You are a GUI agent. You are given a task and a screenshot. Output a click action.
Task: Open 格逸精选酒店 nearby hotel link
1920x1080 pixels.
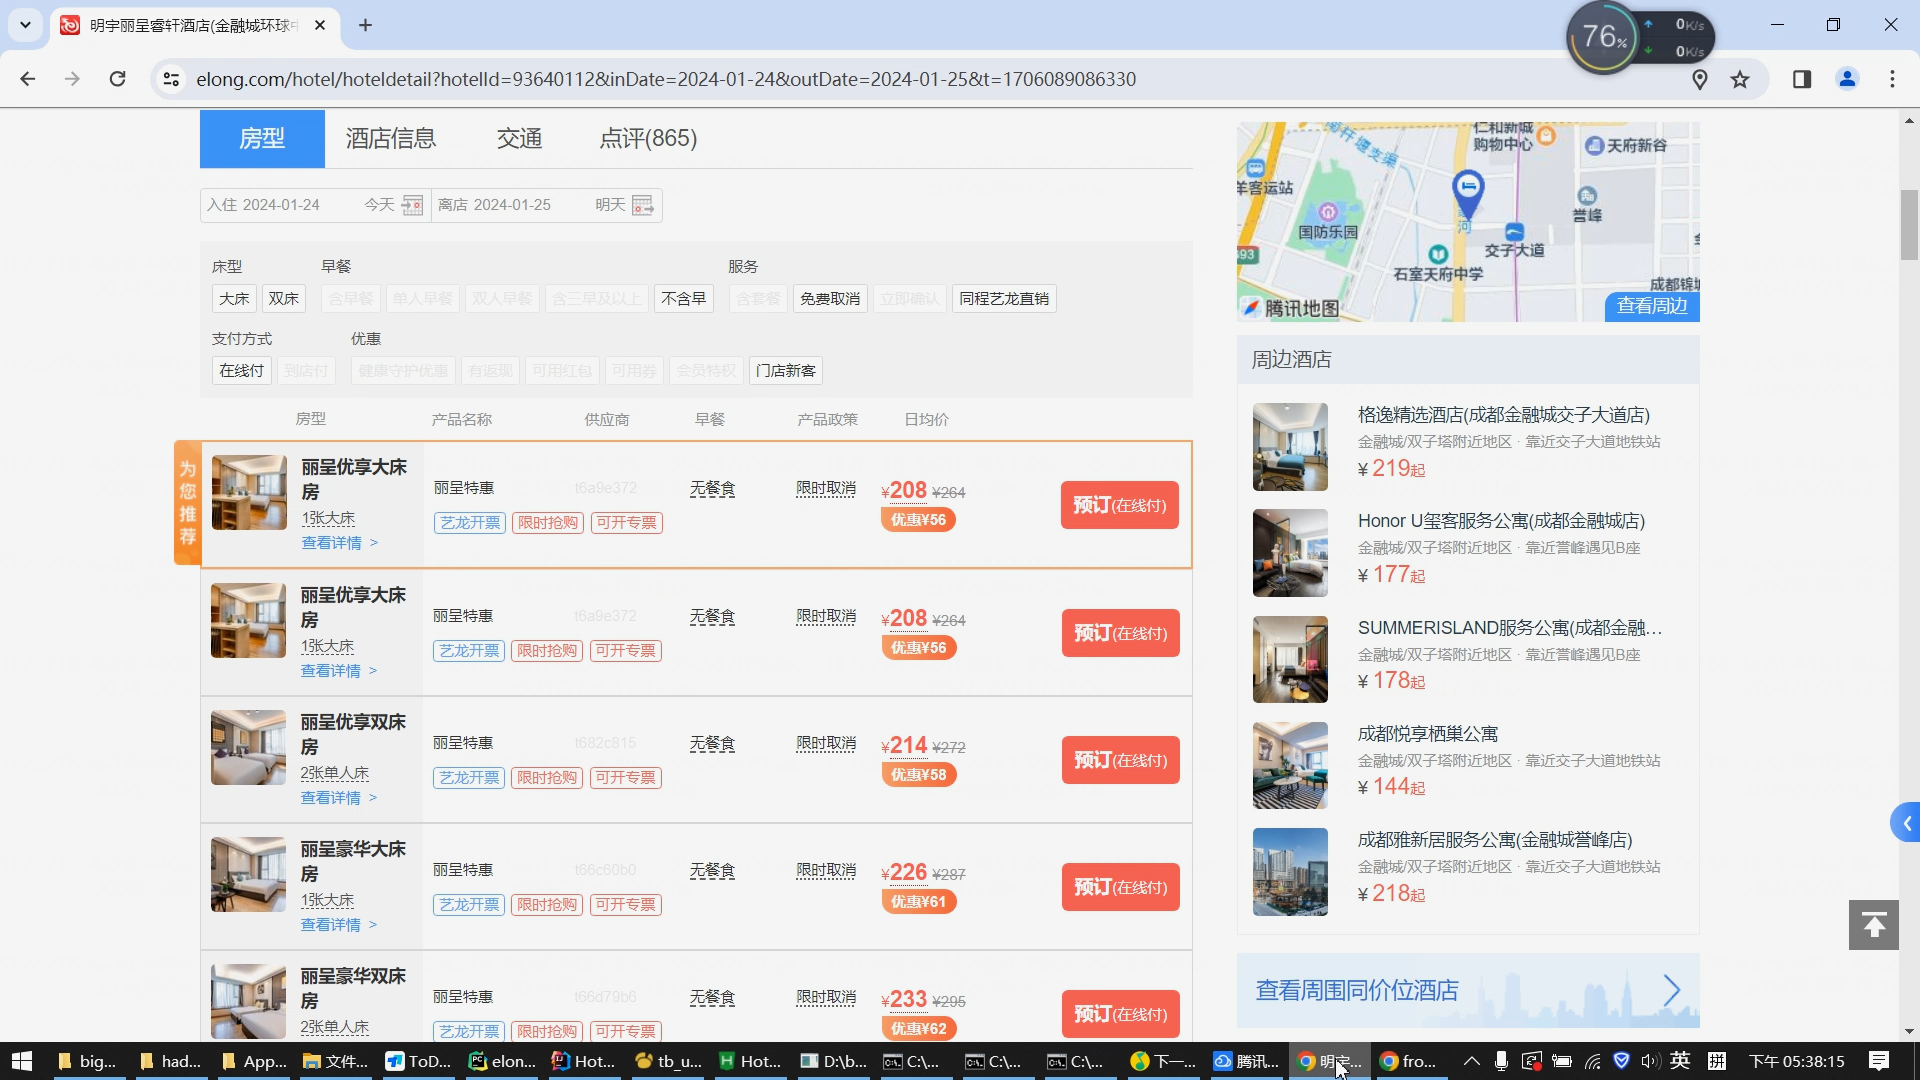click(1503, 415)
